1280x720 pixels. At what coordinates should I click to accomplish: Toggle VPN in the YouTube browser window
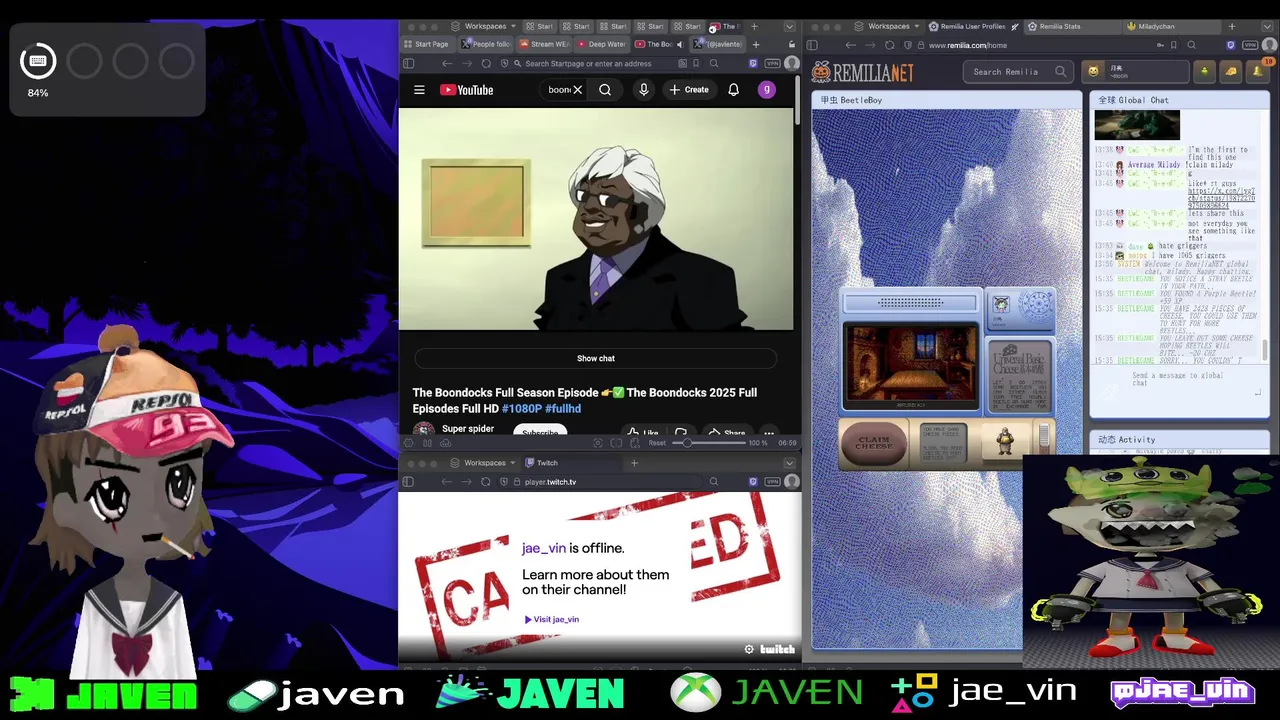[772, 63]
